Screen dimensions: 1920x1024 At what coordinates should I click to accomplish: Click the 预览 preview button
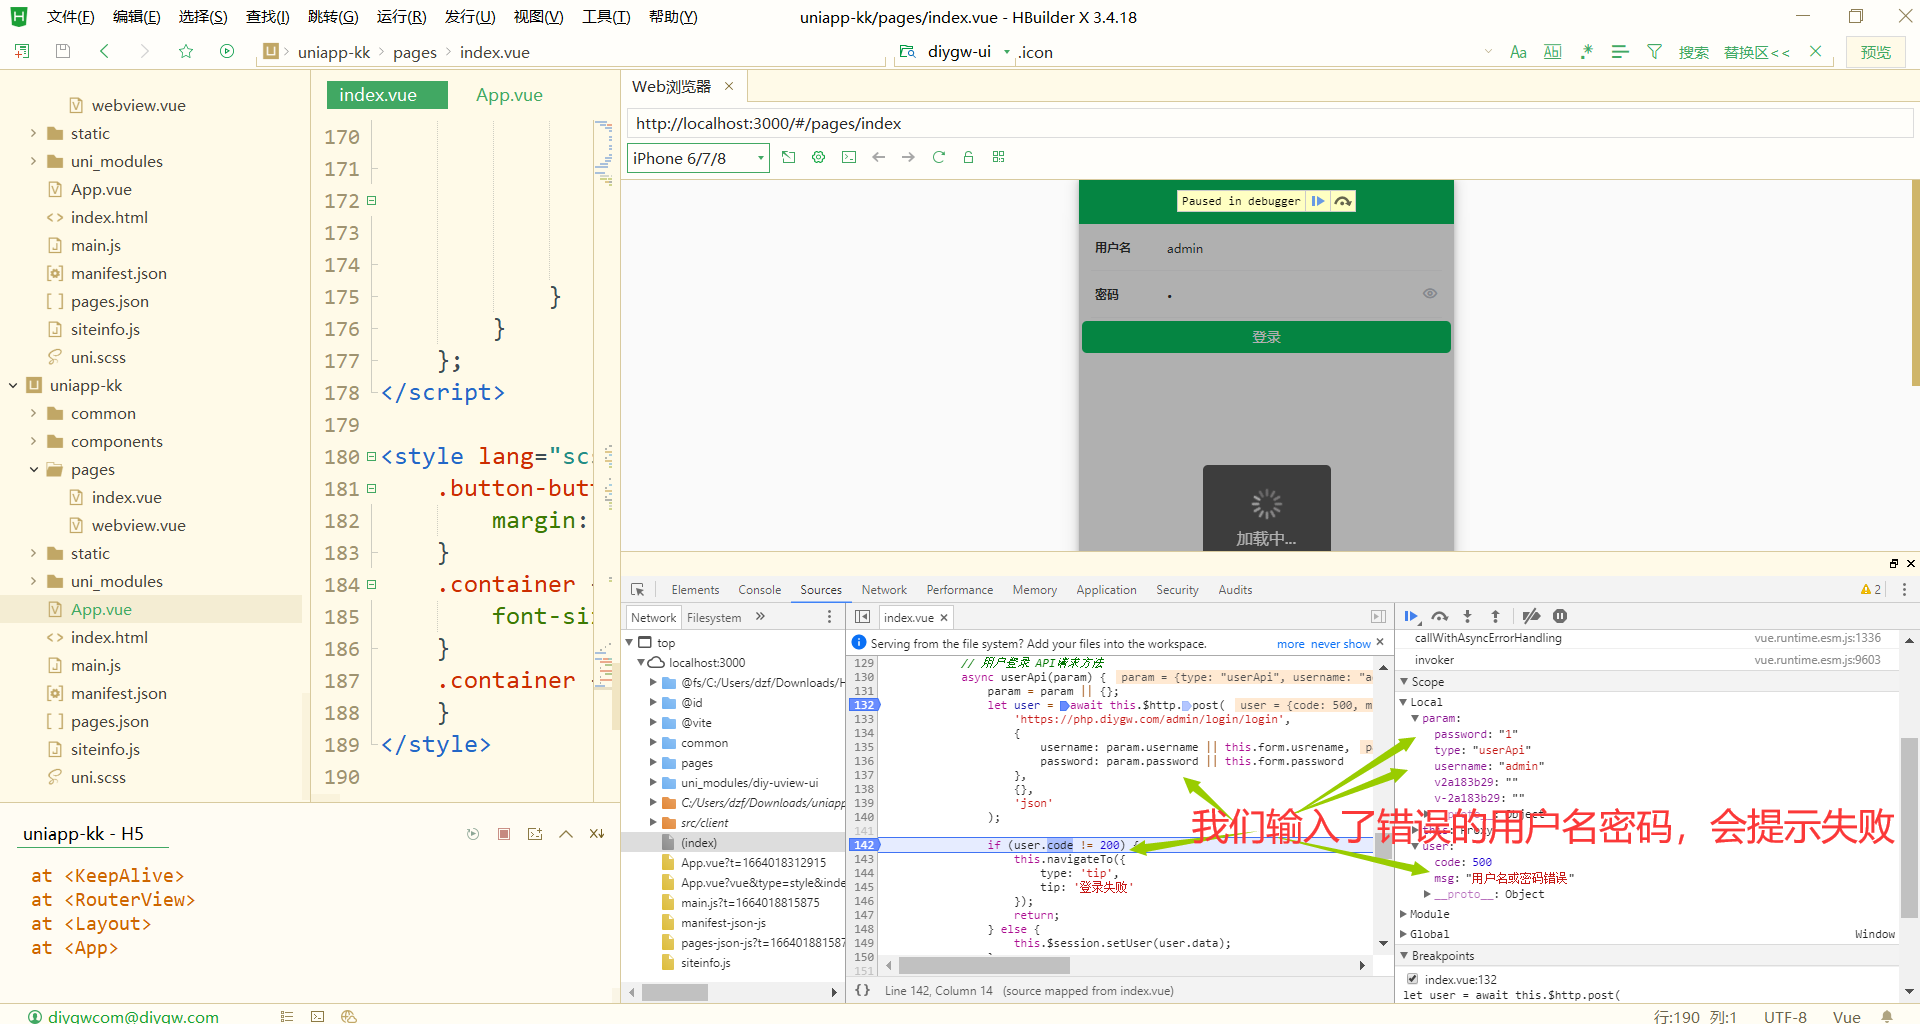(1875, 52)
